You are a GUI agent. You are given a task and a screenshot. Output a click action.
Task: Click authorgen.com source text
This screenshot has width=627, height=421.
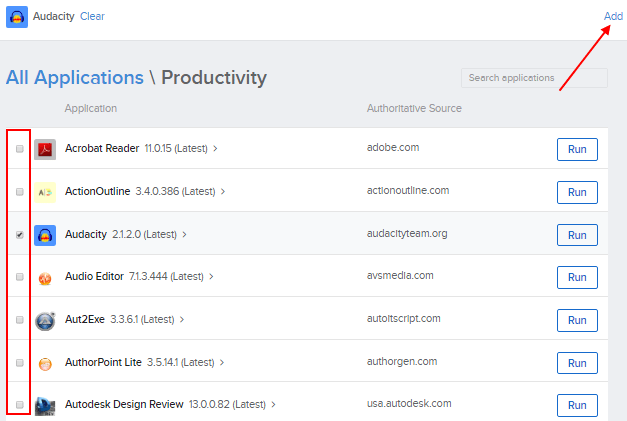pos(402,361)
